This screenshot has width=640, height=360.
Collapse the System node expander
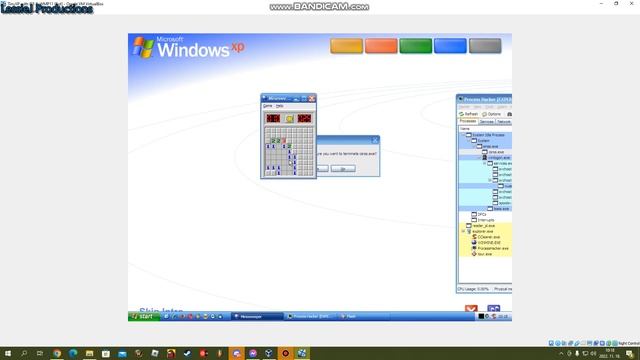(469, 140)
